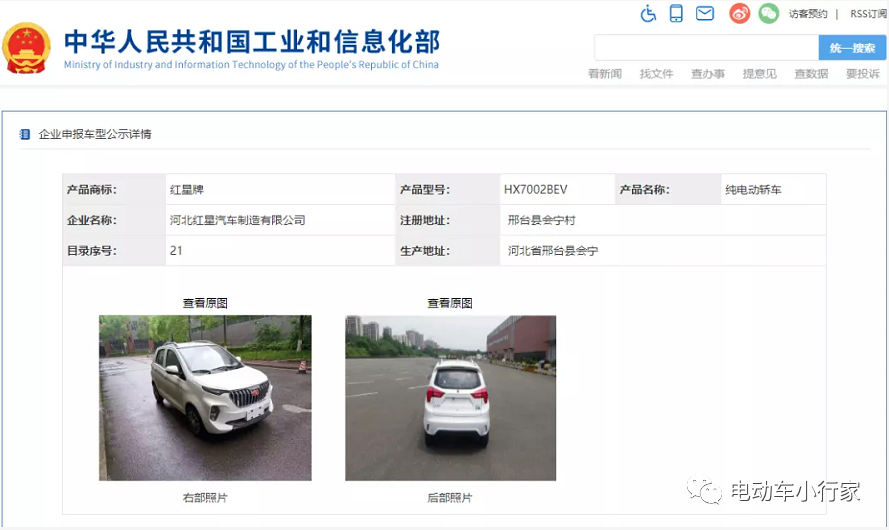Viewport: 889px width, 530px height.
Task: Select the catalog number 21
Action: (x=176, y=251)
